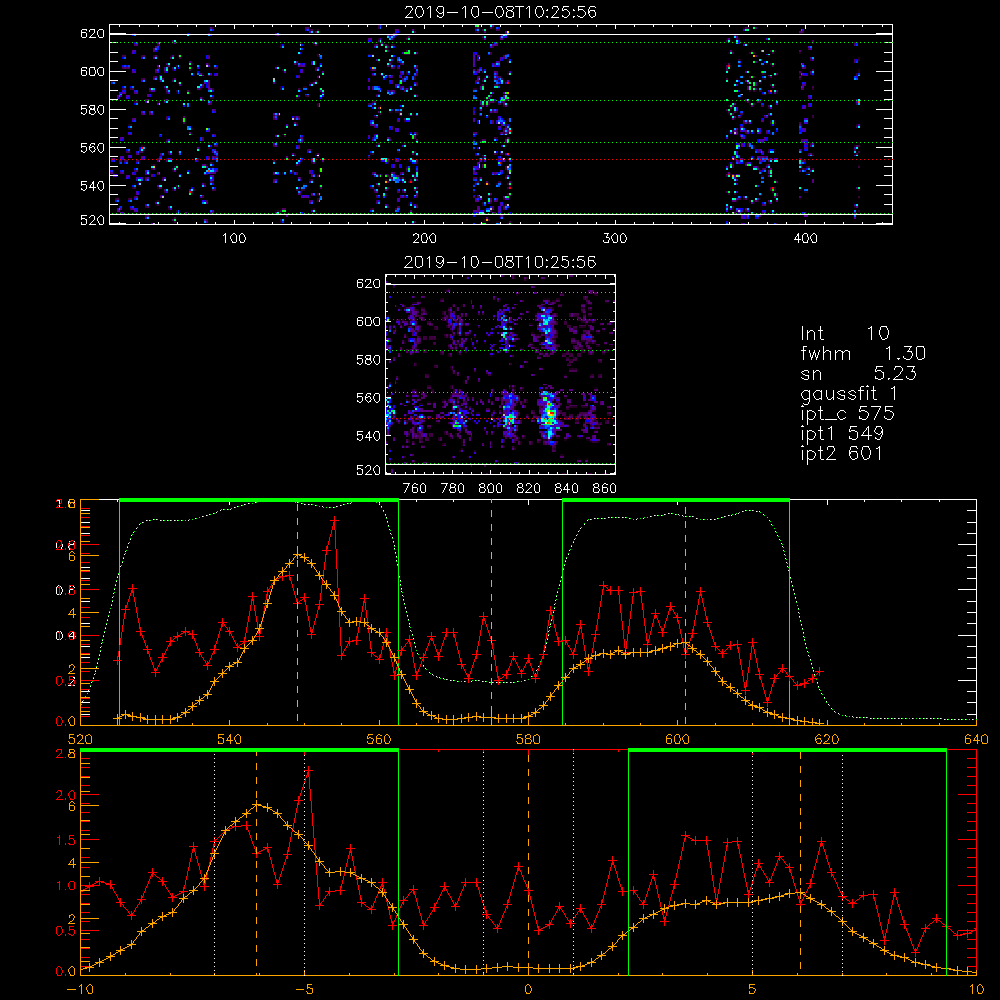Click x-axis label 800 on middle plot

(x=490, y=489)
